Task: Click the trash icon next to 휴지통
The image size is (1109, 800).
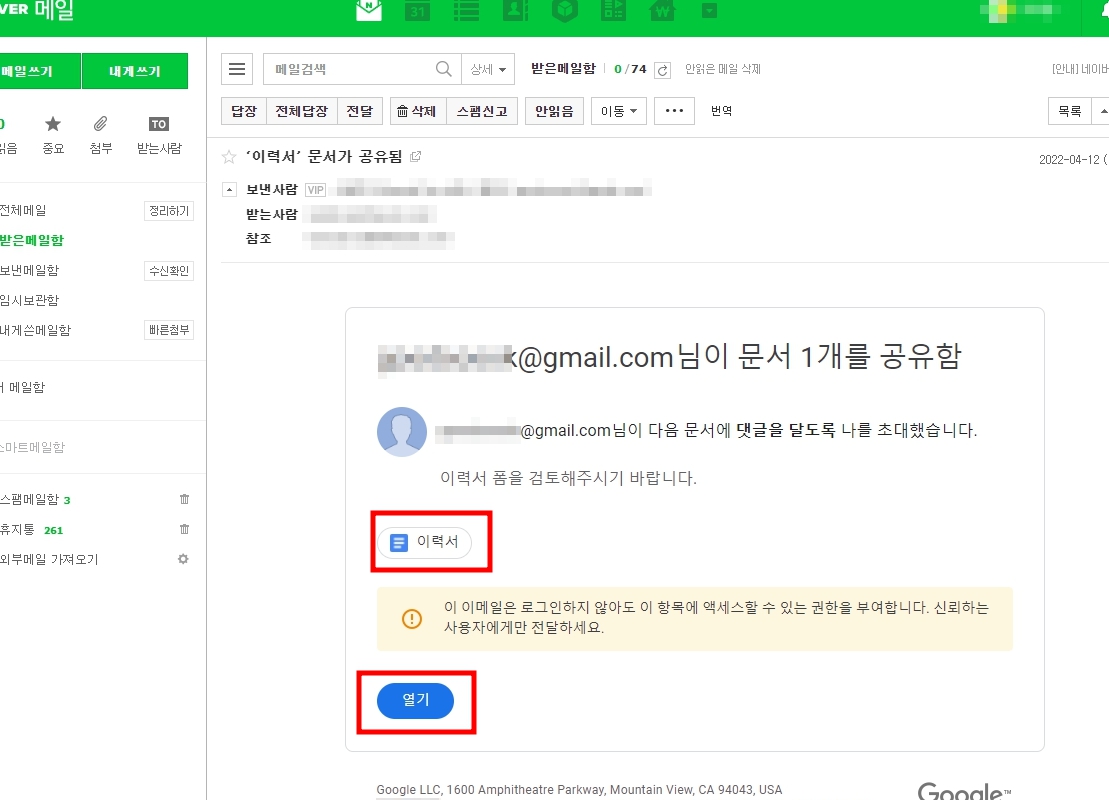Action: coord(183,529)
